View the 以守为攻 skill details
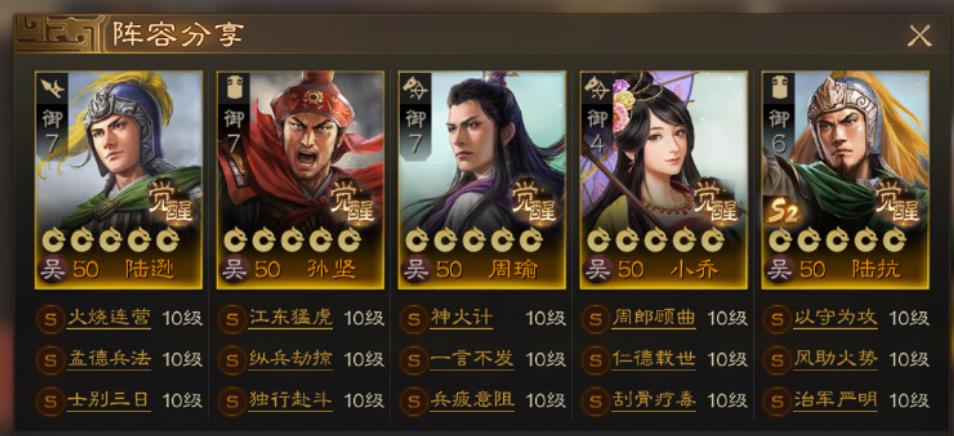 [x=835, y=318]
